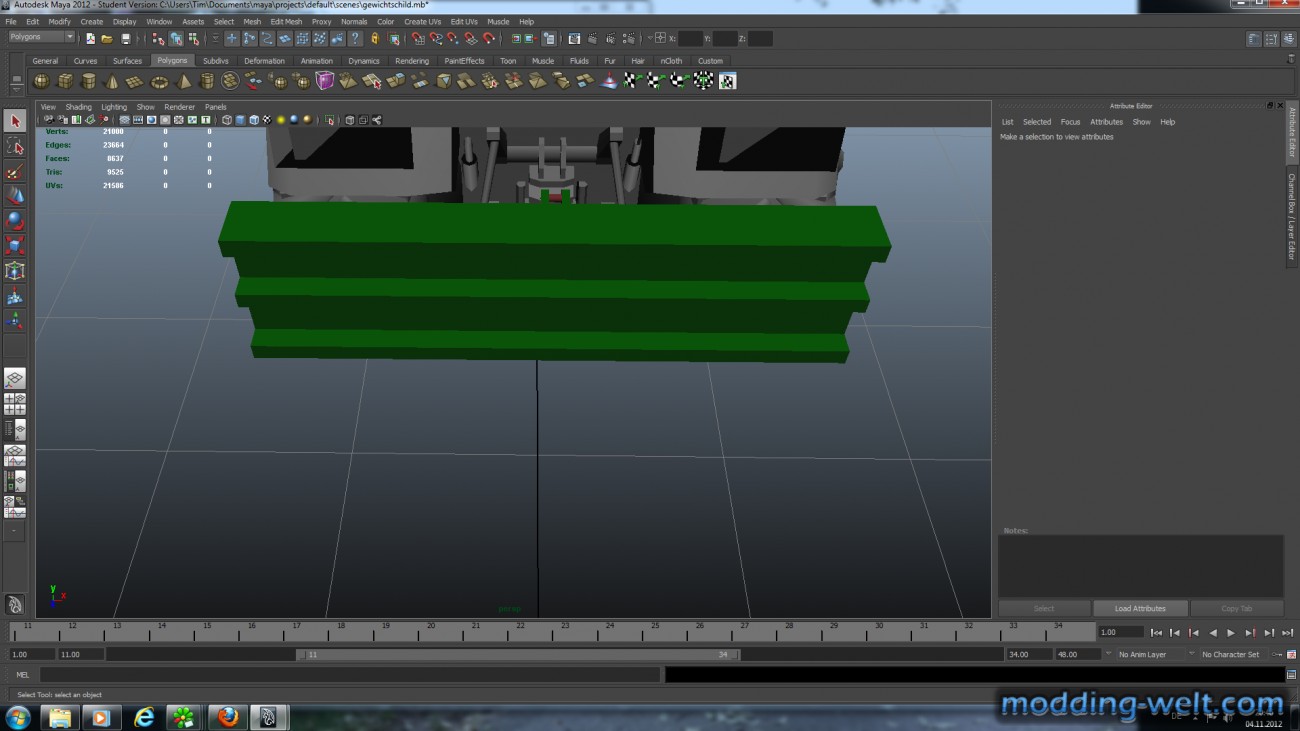1300x731 pixels.
Task: Select the Universal Manipulator tool
Action: (x=15, y=271)
